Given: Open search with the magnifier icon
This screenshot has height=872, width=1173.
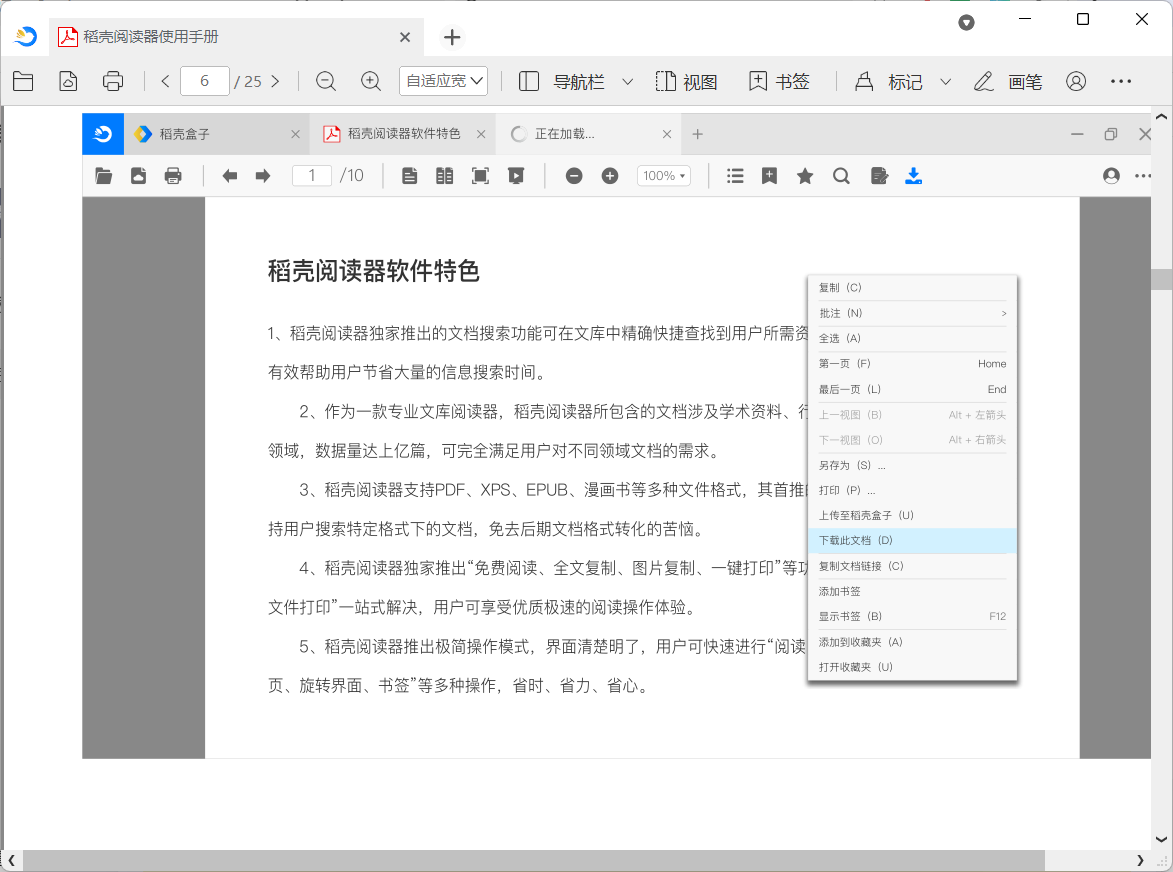Looking at the screenshot, I should [x=841, y=175].
